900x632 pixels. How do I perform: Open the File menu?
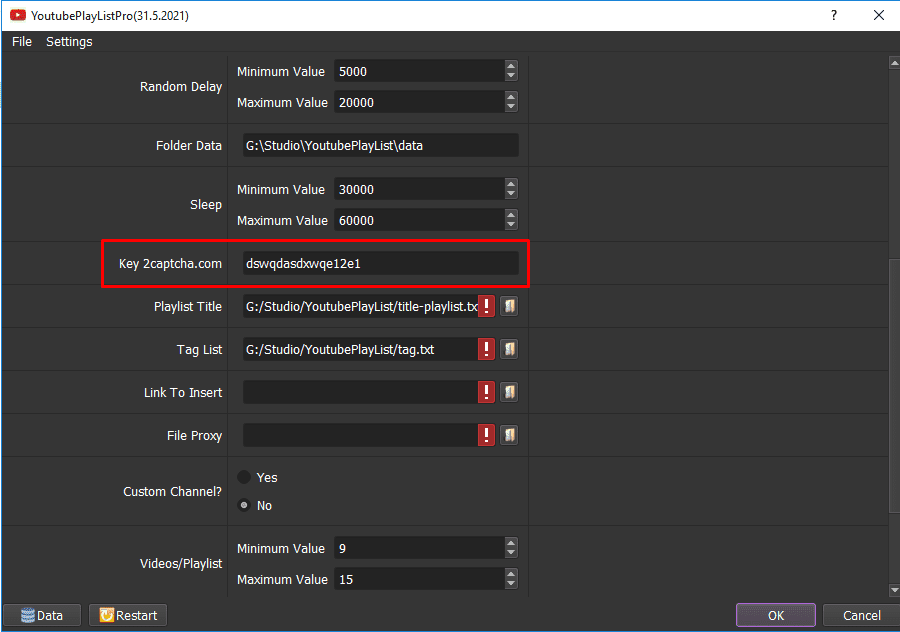point(22,41)
